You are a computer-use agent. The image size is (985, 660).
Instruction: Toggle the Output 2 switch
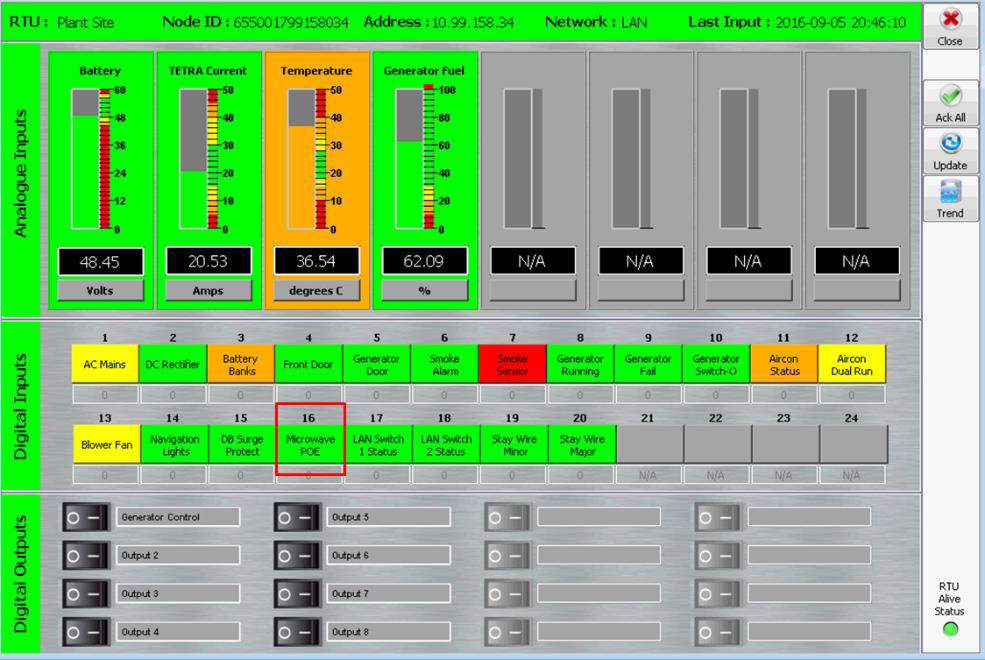[x=87, y=555]
